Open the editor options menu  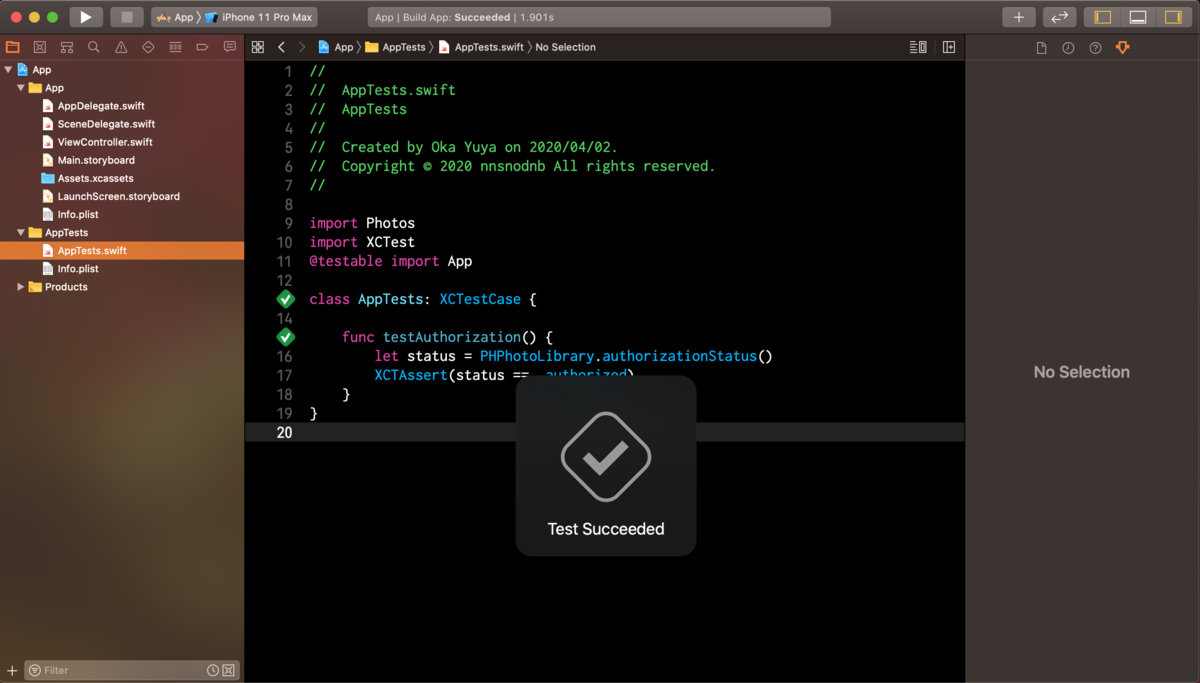[918, 47]
